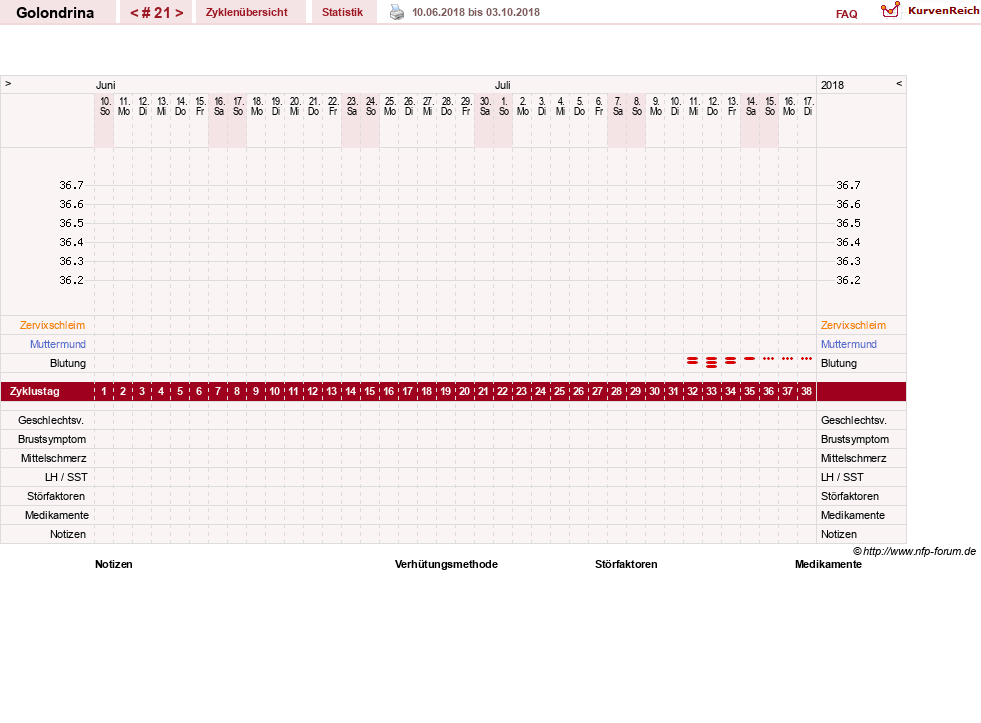Viewport: 981px width, 723px height.
Task: Click the KurvenReich text link
Action: click(943, 11)
